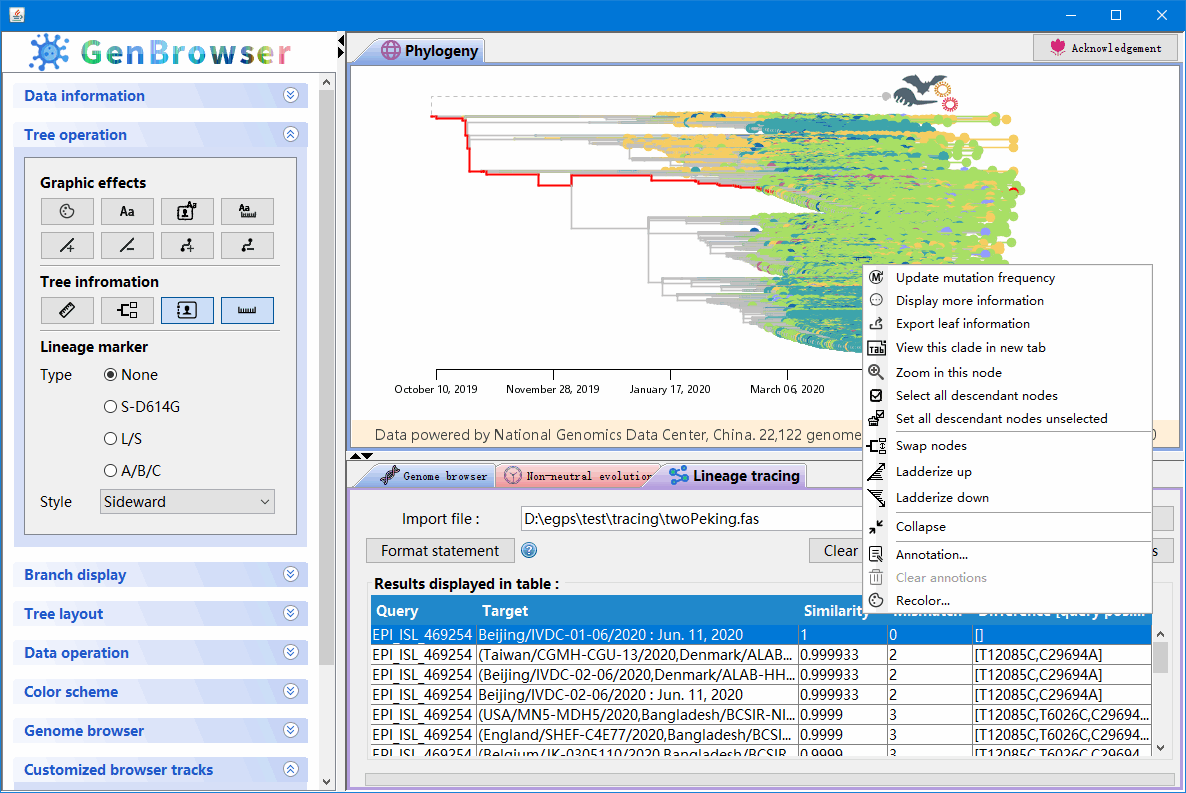Switch to the Genome browser tab
This screenshot has width=1186, height=793.
tap(434, 476)
